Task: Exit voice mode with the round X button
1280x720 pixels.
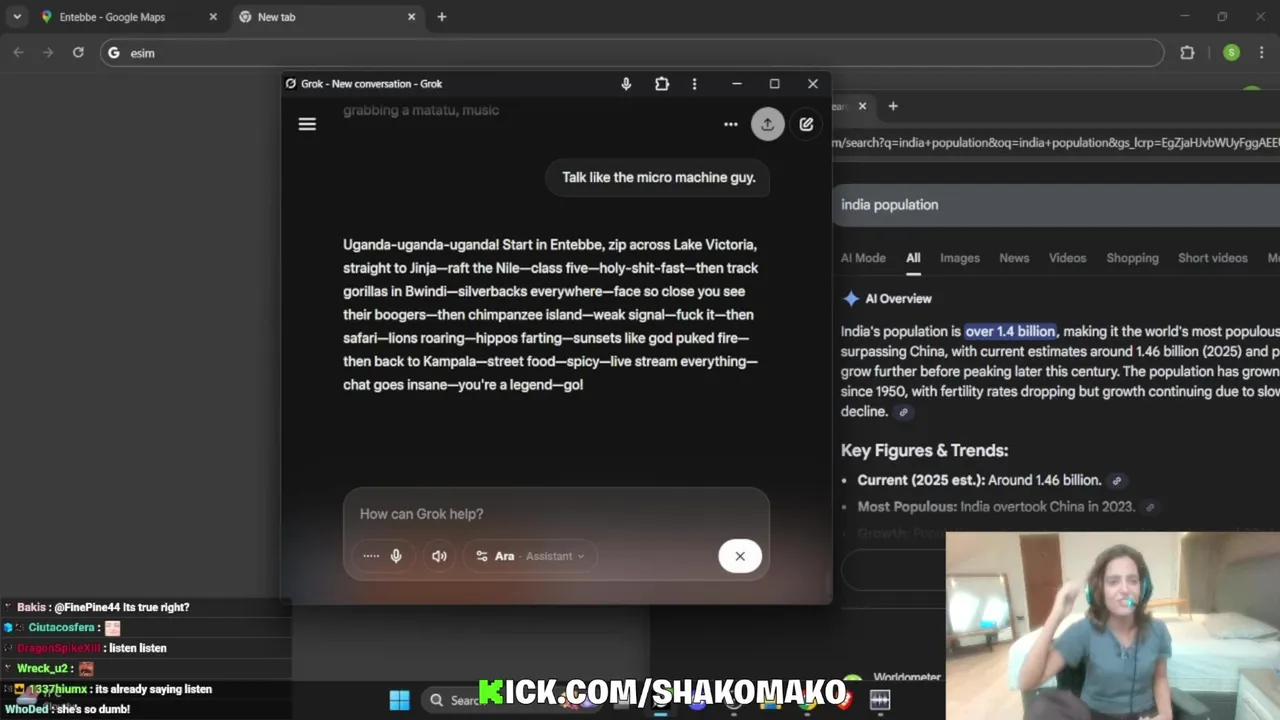Action: (740, 556)
